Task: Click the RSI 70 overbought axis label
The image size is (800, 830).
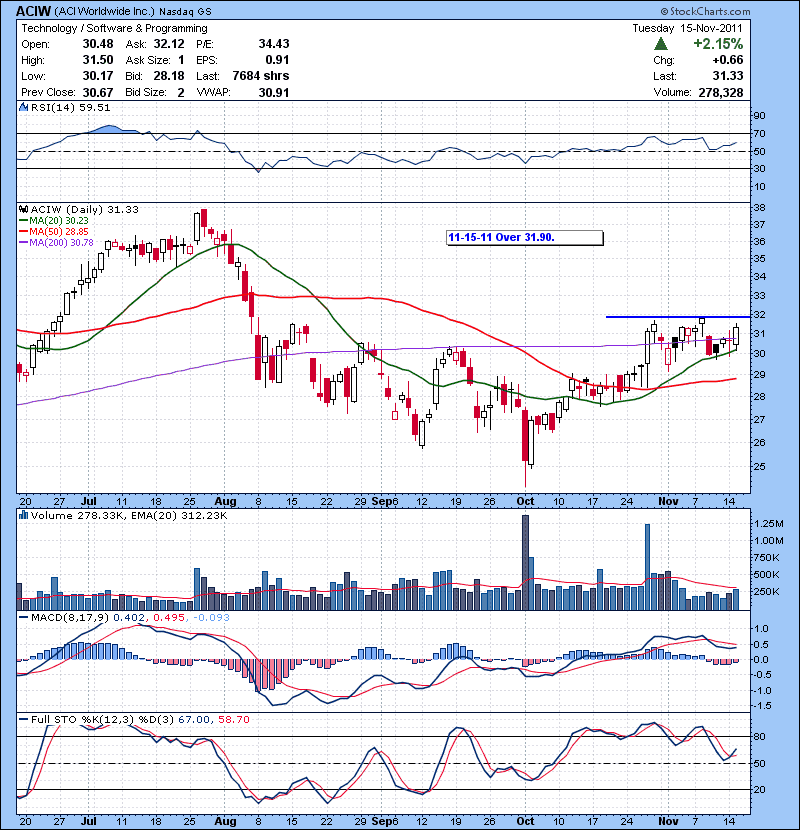Action: (x=759, y=133)
